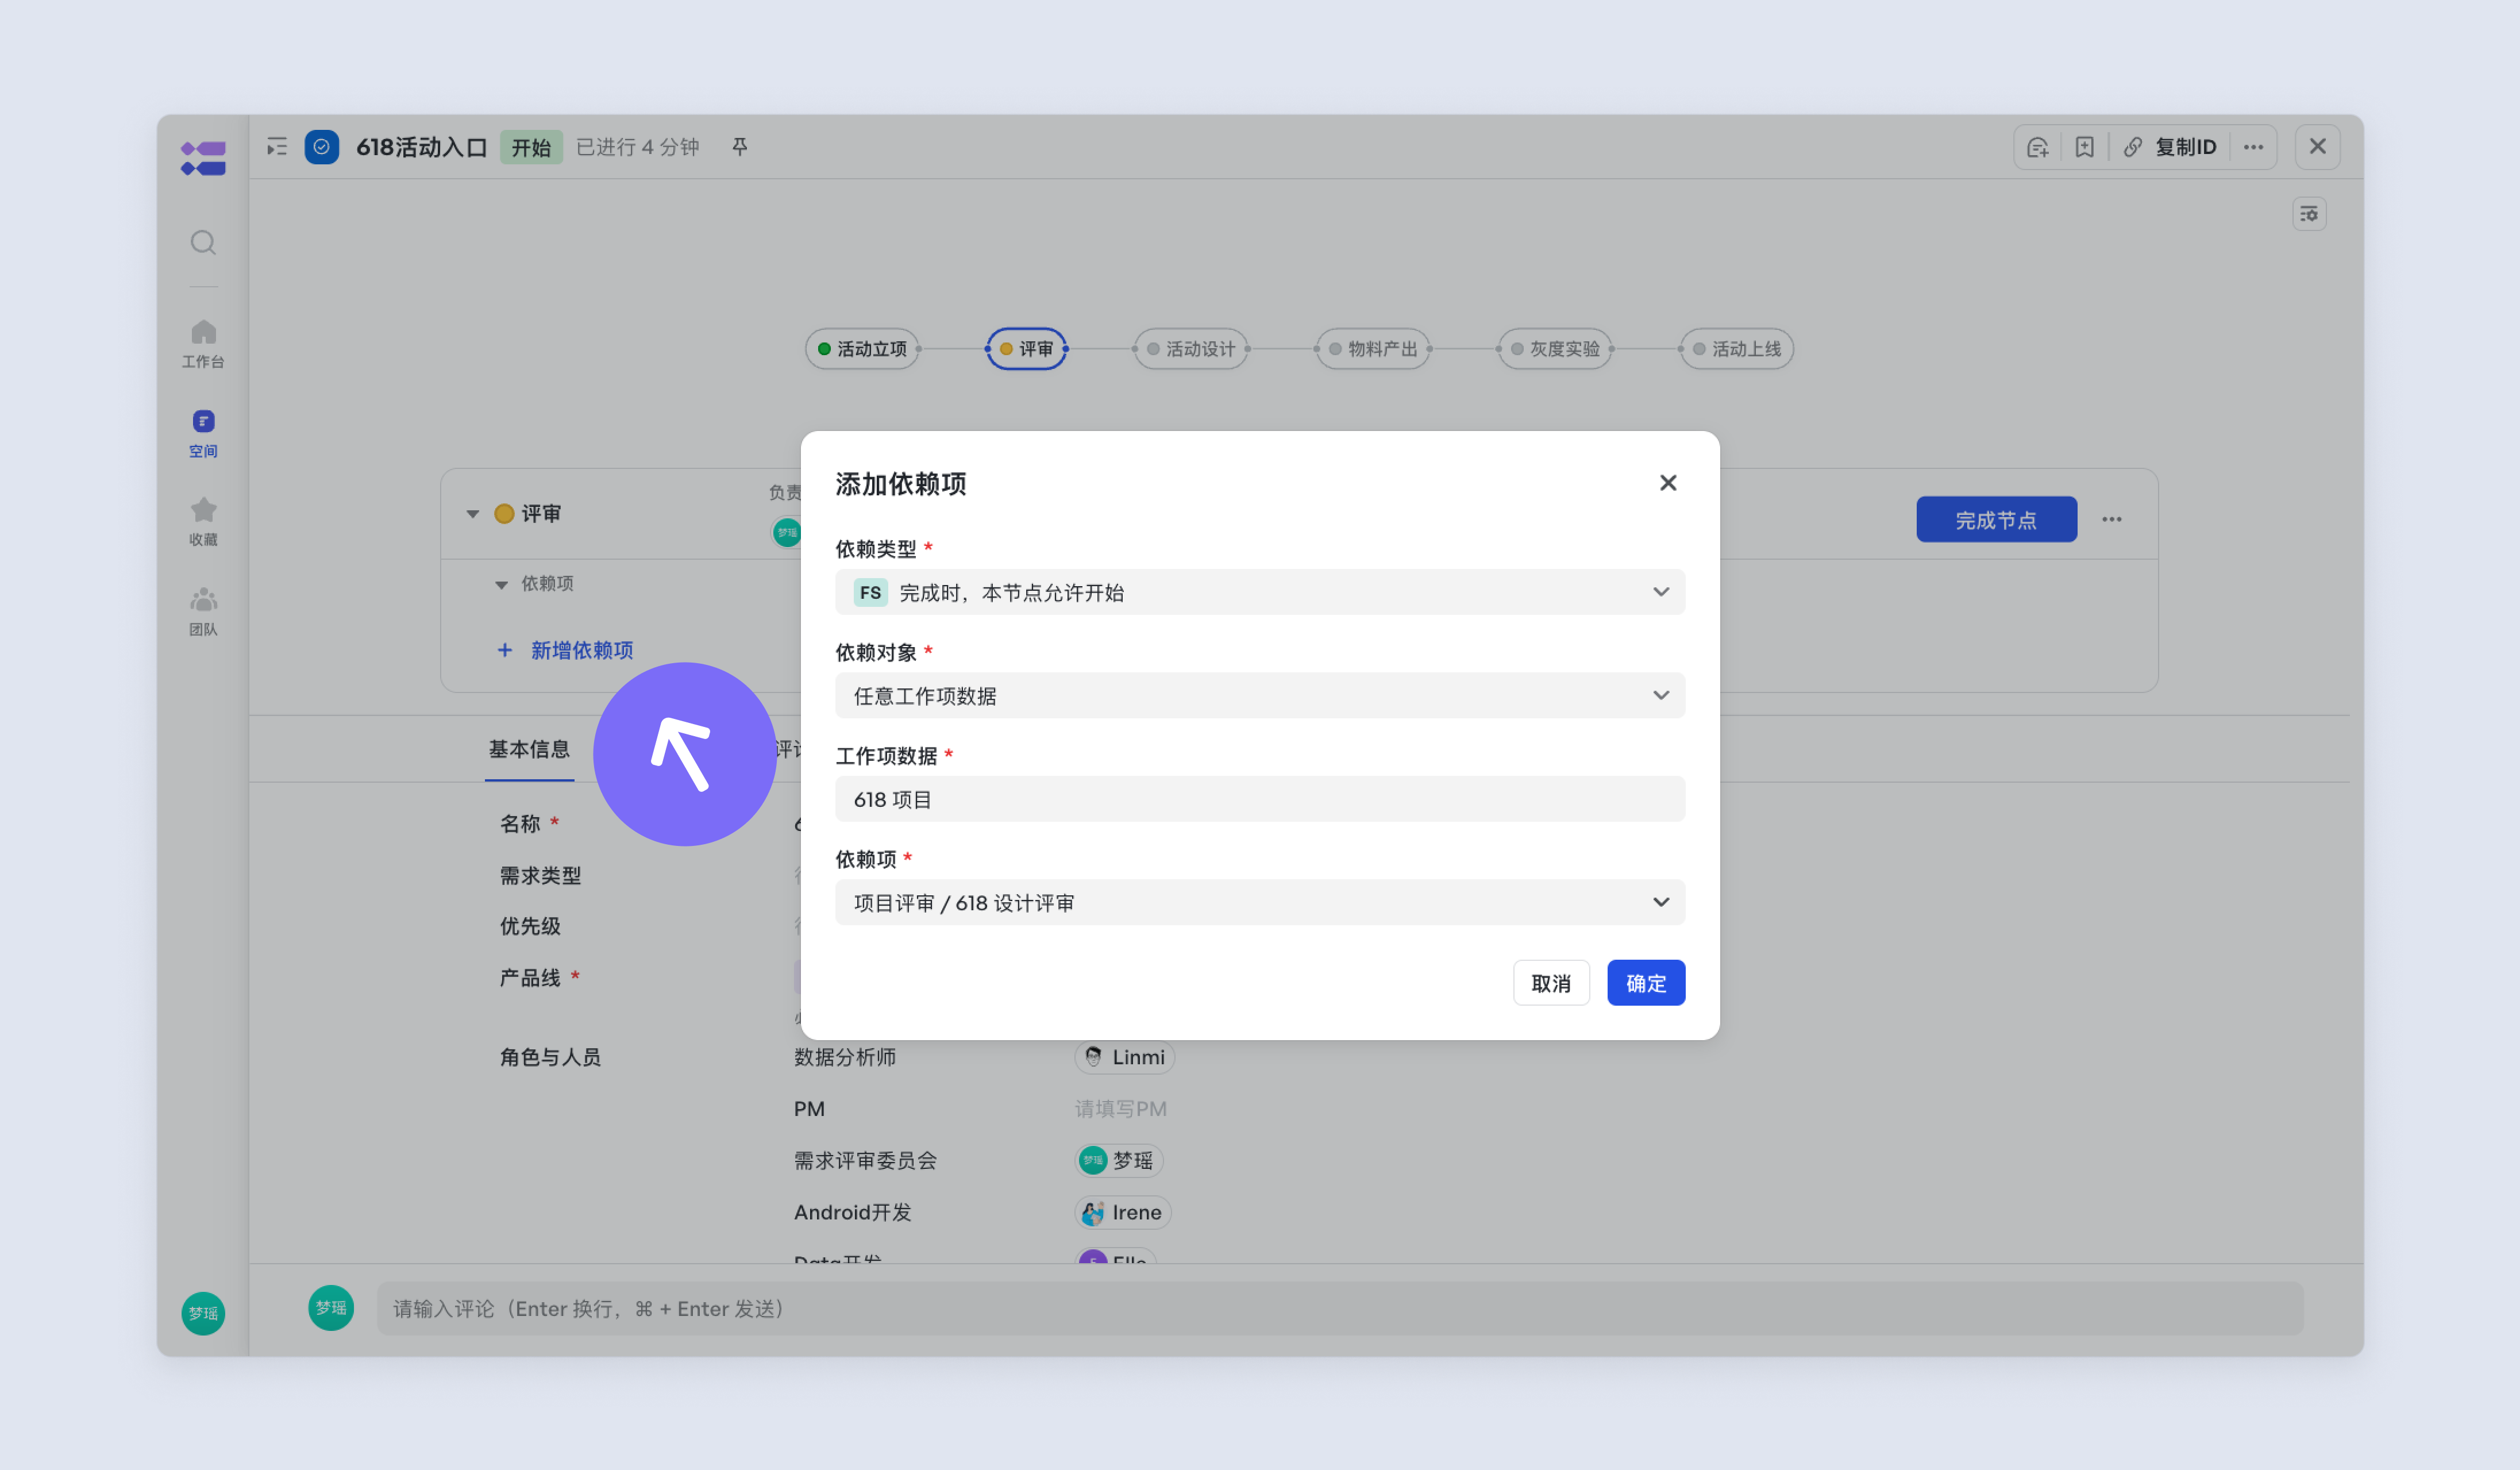Click the 需求类型 field label
The width and height of the screenshot is (2520, 1470).
(540, 875)
